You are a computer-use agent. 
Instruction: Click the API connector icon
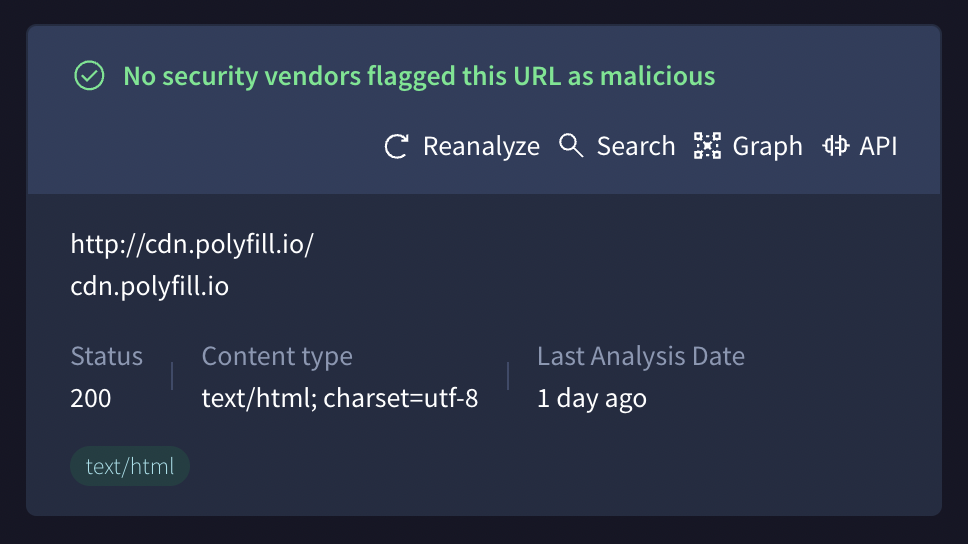835,146
